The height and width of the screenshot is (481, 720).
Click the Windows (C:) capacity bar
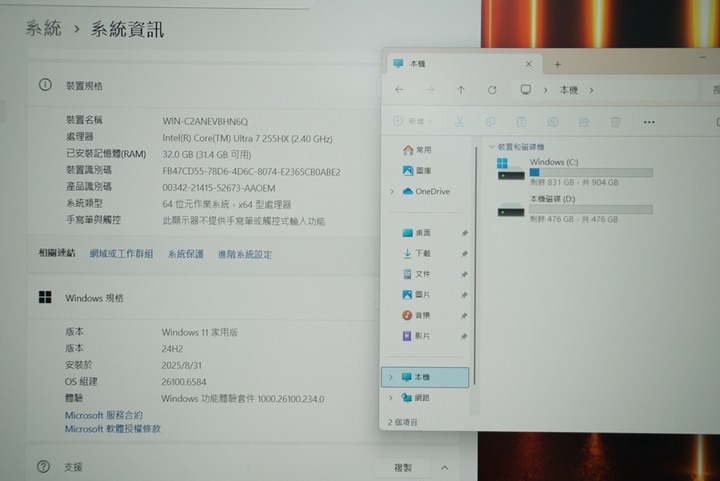pos(591,173)
